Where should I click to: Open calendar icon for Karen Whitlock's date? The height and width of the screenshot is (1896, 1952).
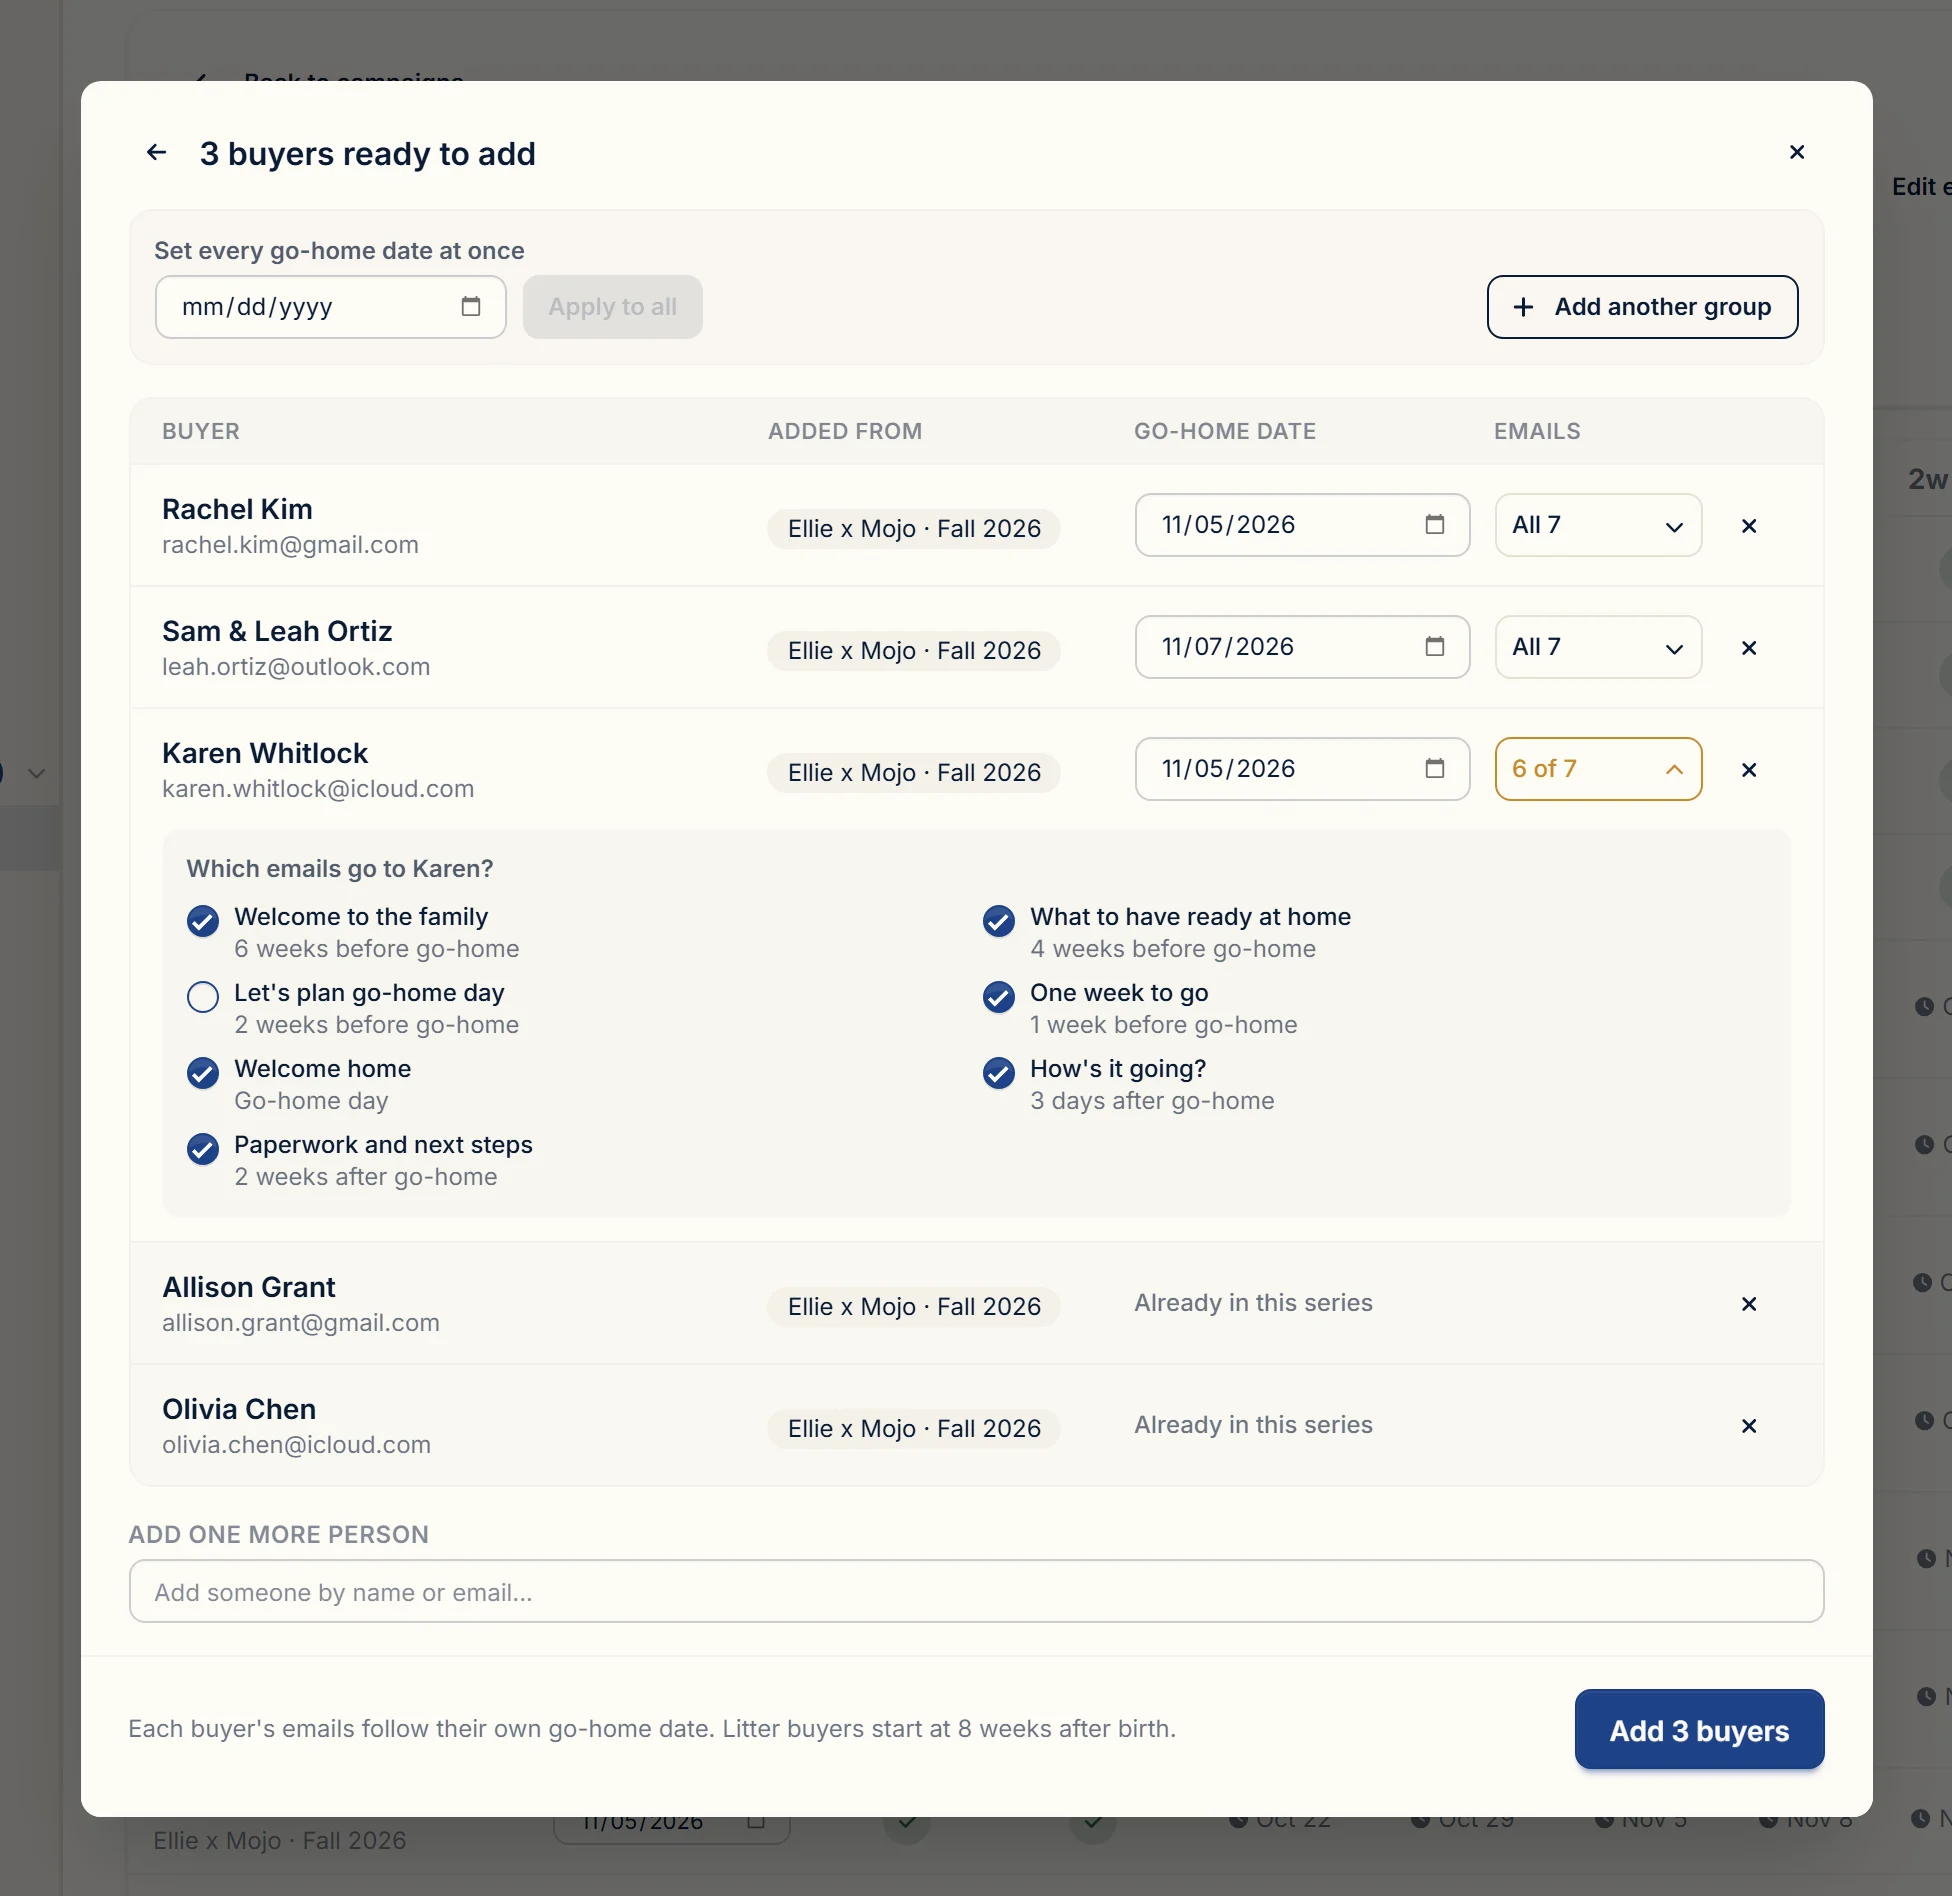(x=1435, y=769)
